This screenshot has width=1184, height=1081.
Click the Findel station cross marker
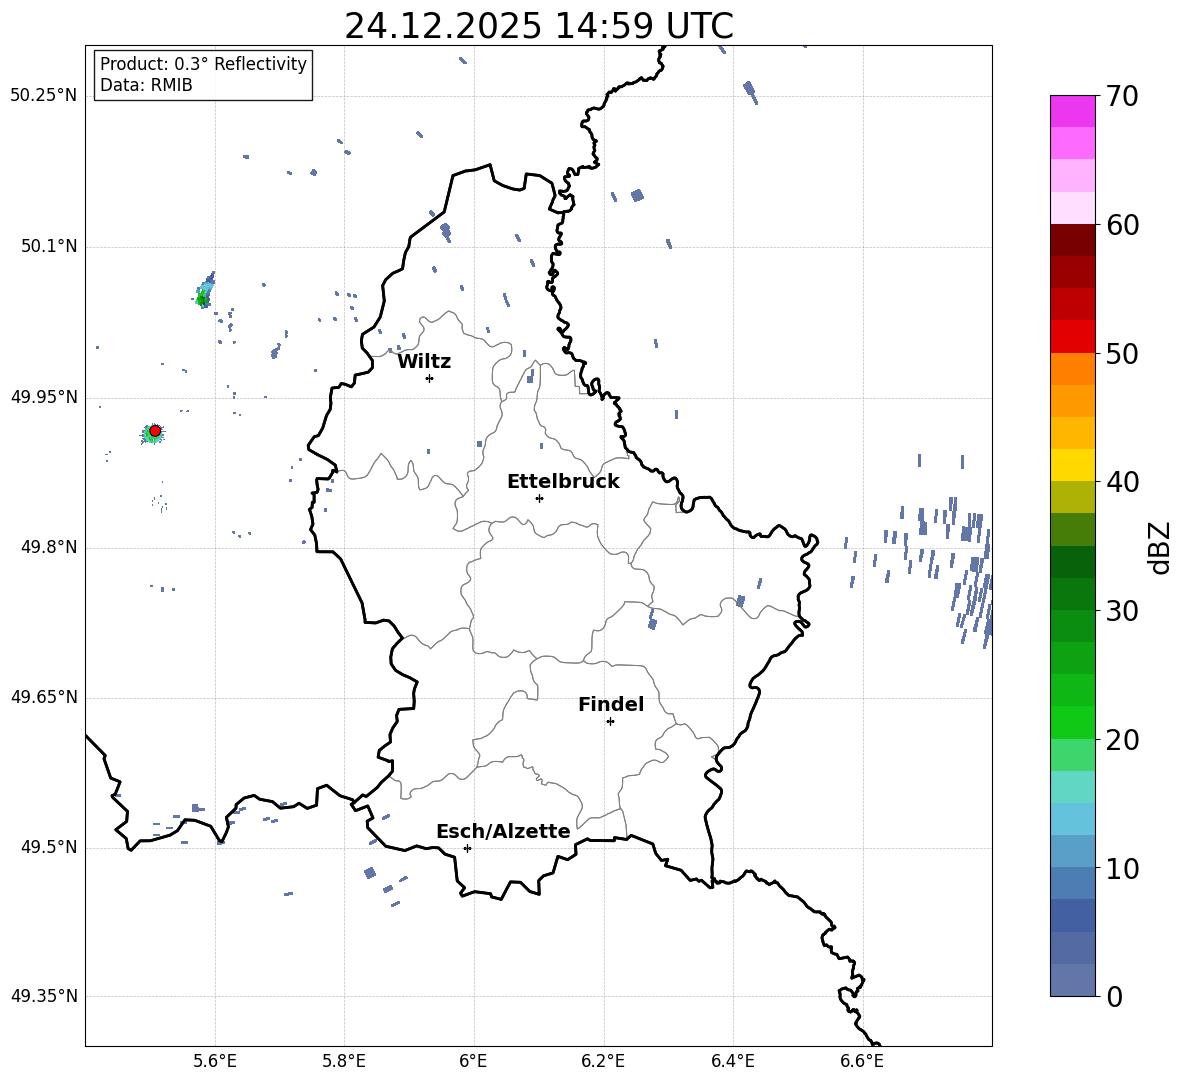tap(610, 722)
